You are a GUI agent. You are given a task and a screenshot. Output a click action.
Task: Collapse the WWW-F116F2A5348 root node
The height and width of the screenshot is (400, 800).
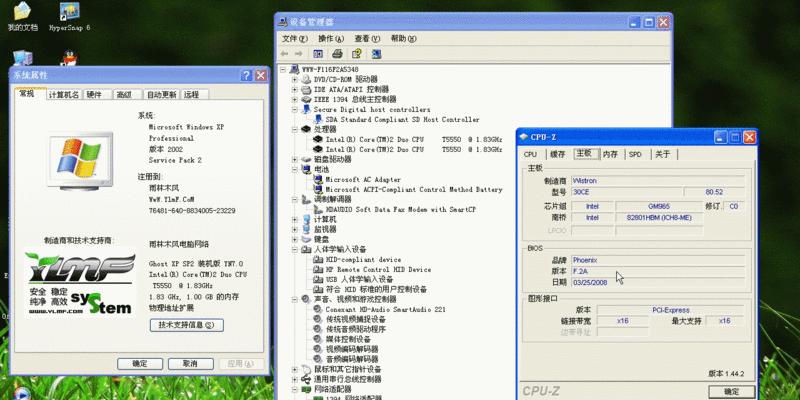283,69
